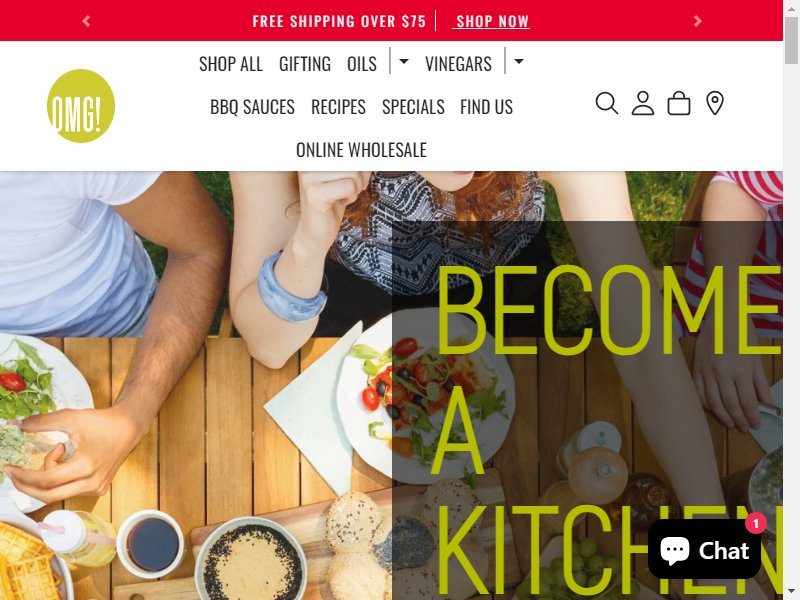Open the Specials menu item

pos(413,107)
